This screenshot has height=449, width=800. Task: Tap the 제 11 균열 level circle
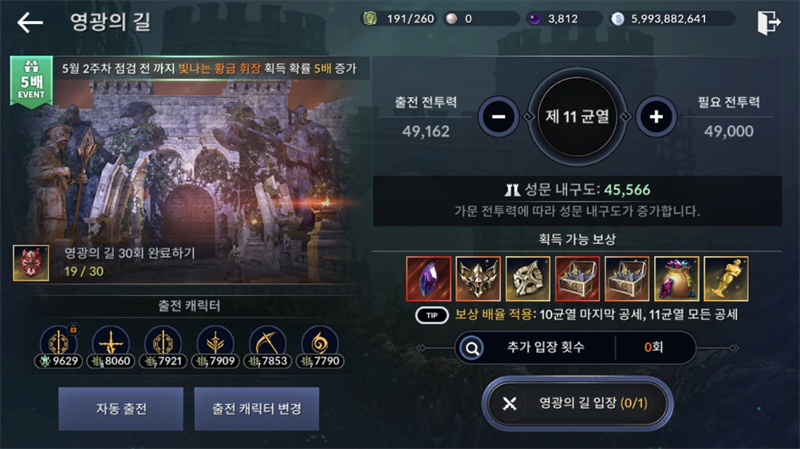[x=577, y=117]
